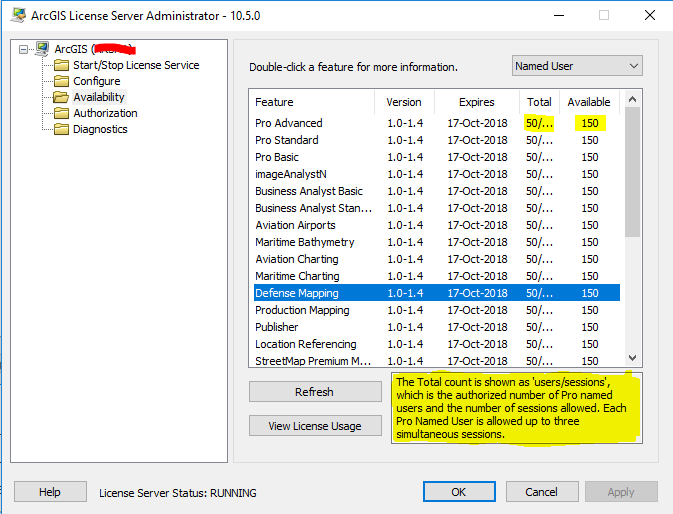Click the Authorization folder icon
673x514 pixels.
61,113
